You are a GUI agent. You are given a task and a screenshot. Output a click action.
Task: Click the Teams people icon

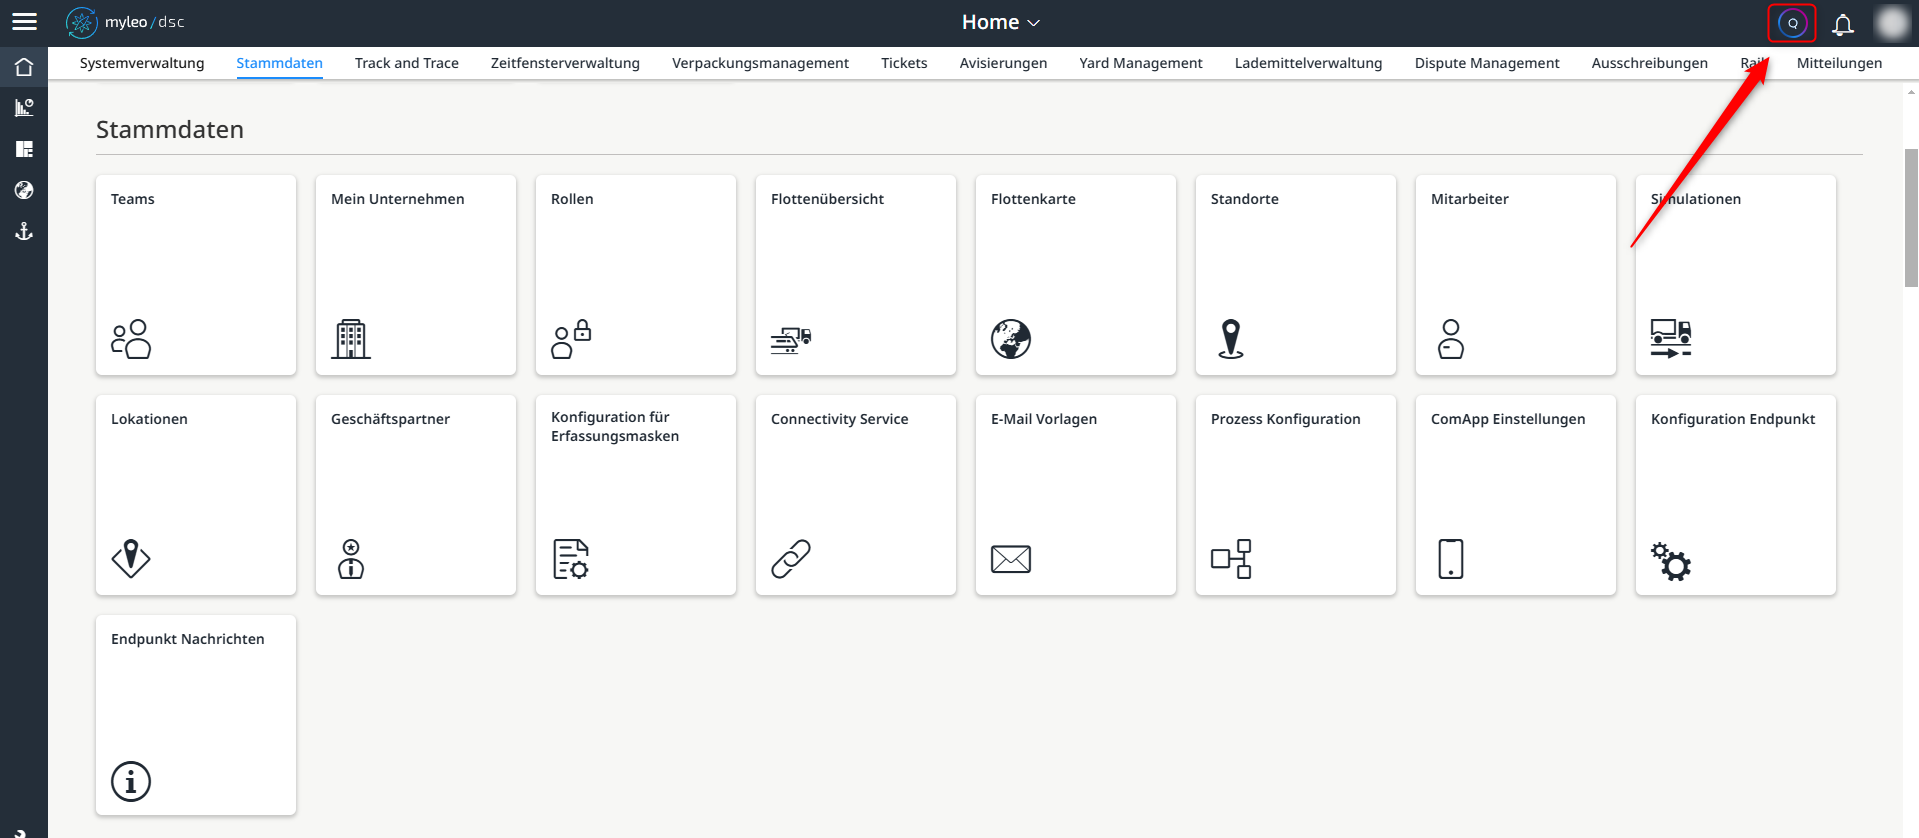131,339
